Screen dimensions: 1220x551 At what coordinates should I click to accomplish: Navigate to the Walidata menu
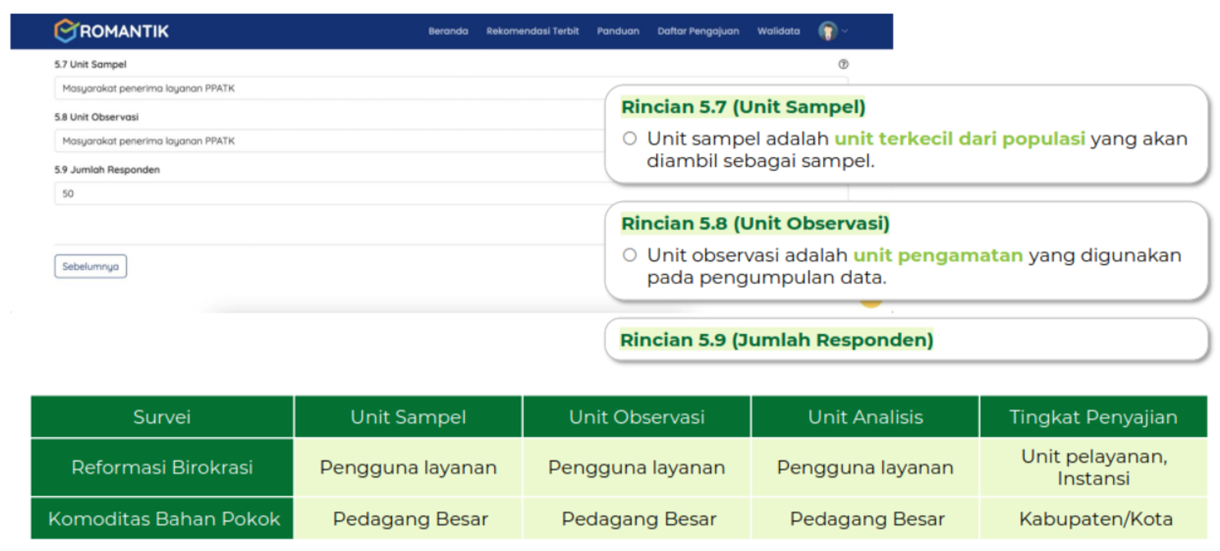(x=778, y=31)
